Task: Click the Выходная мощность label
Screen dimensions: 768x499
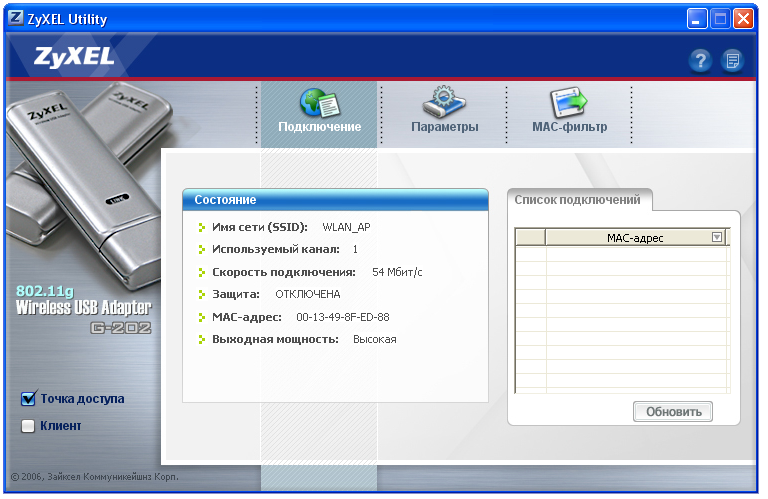Action: click(x=275, y=339)
